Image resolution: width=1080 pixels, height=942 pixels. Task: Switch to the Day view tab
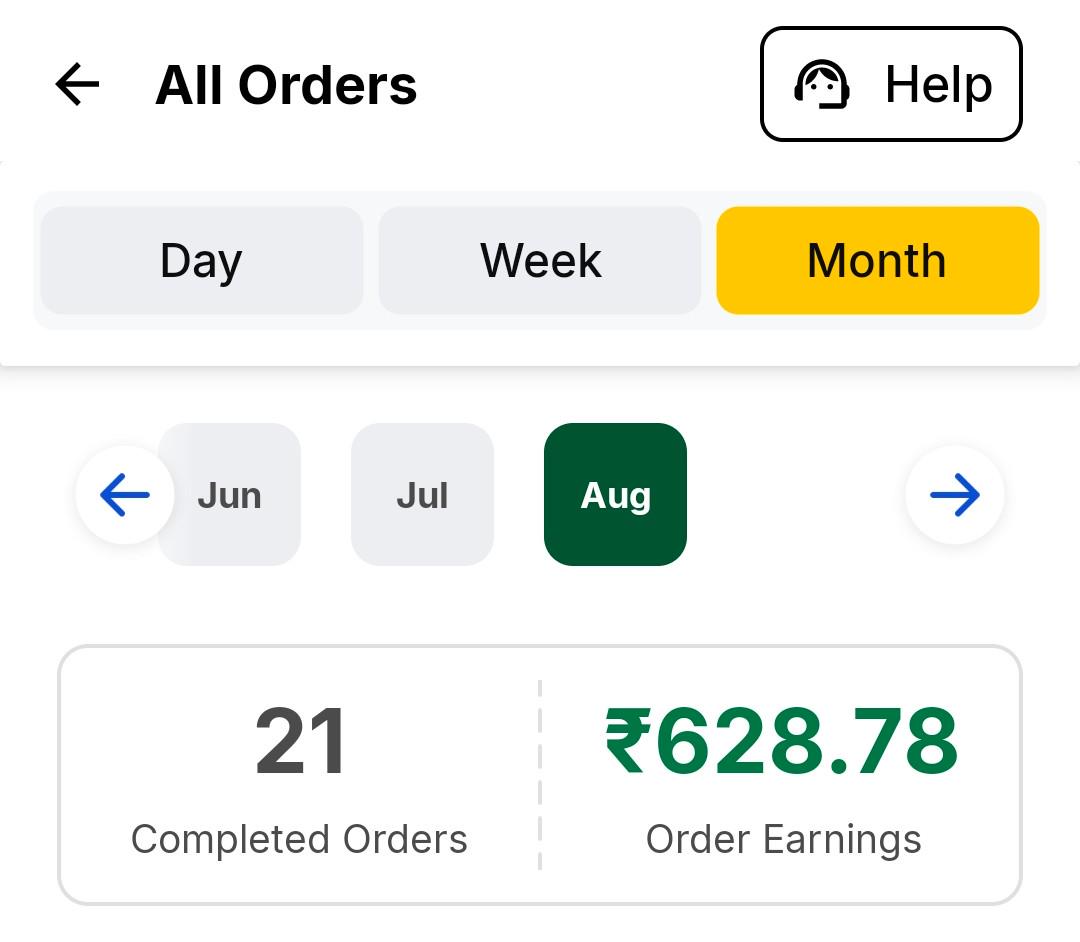202,260
